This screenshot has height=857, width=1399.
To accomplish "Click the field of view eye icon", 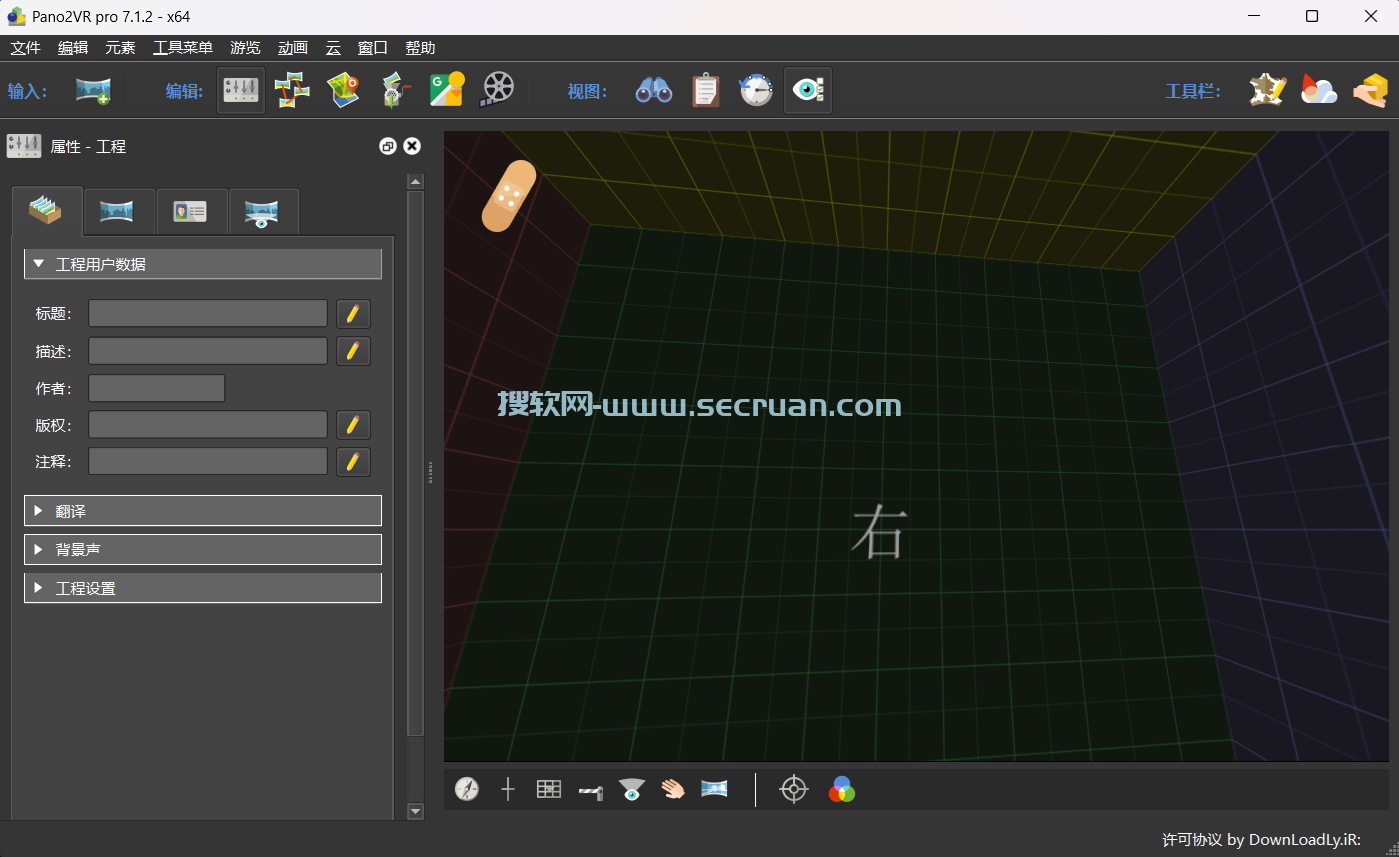I will pyautogui.click(x=631, y=789).
